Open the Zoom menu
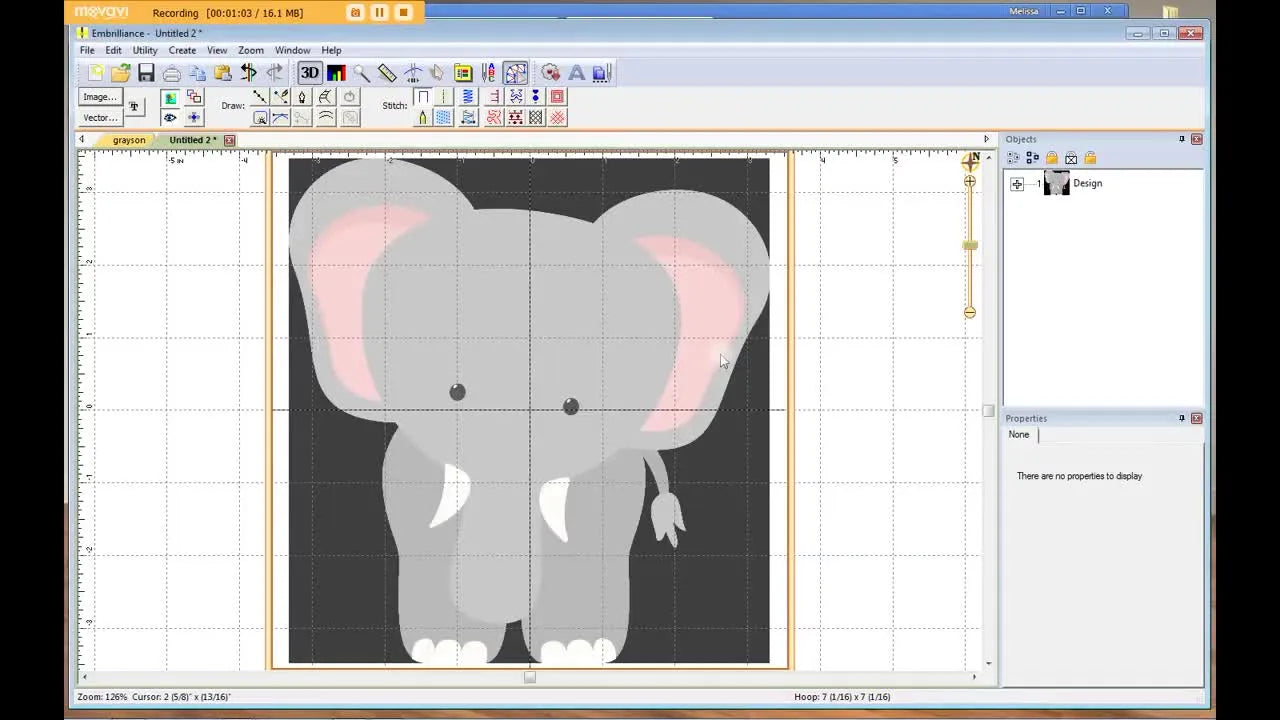This screenshot has width=1280, height=720. (251, 50)
